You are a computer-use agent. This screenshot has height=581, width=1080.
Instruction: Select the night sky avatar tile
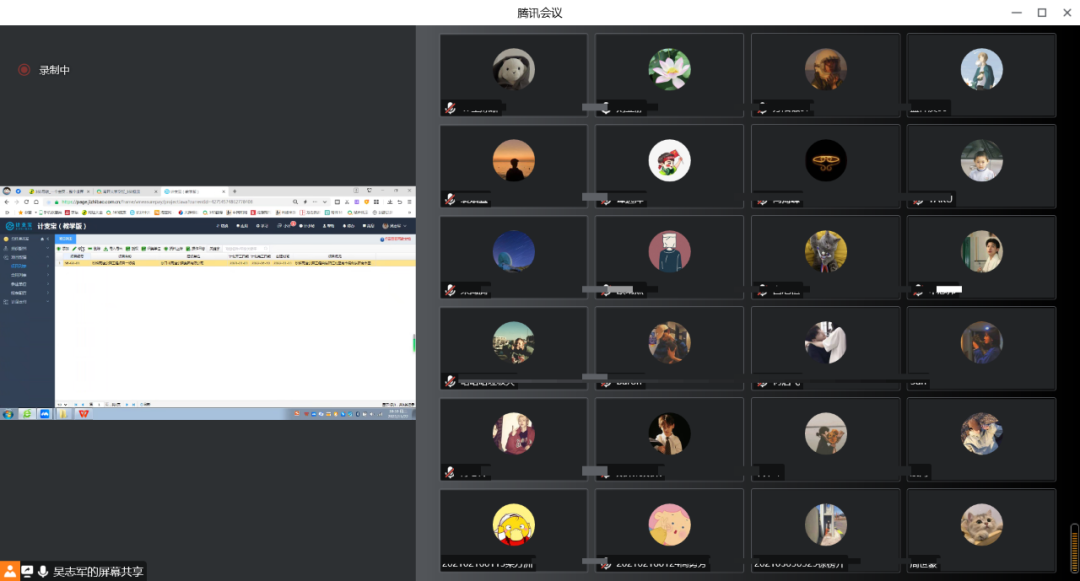pos(514,257)
